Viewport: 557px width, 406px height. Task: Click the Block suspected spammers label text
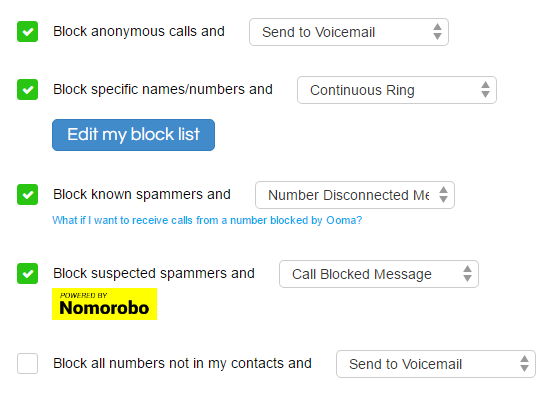(x=154, y=274)
